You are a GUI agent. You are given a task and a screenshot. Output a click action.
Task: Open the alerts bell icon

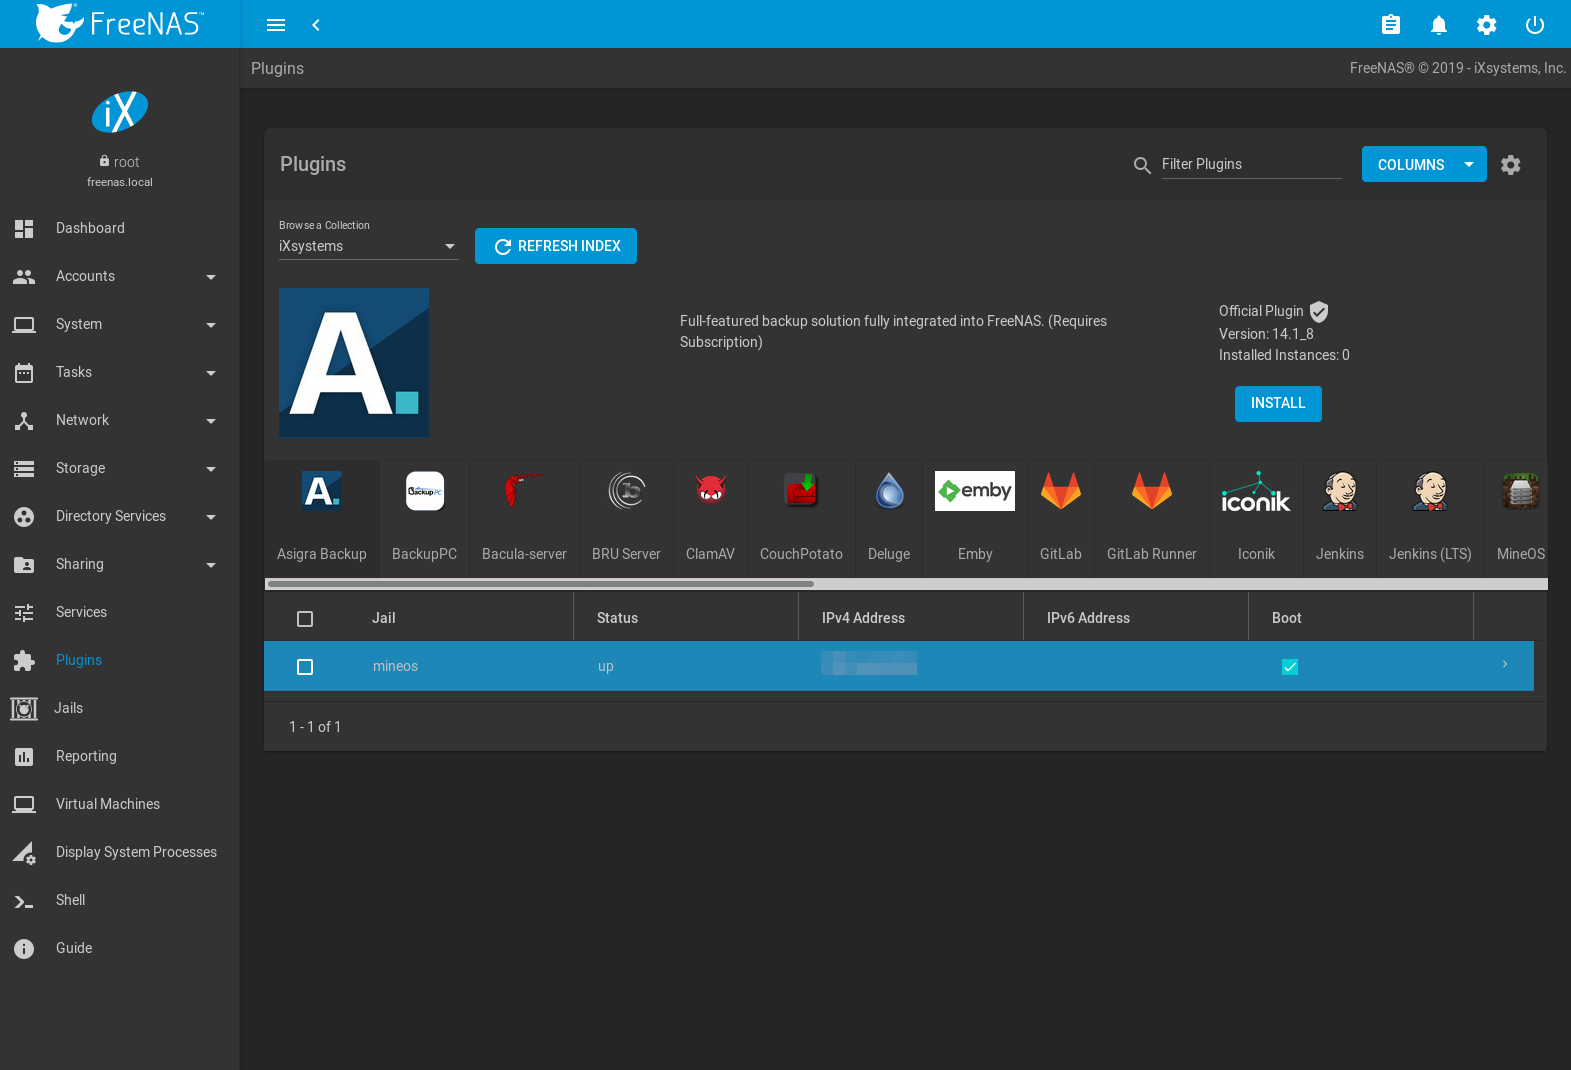pos(1439,25)
